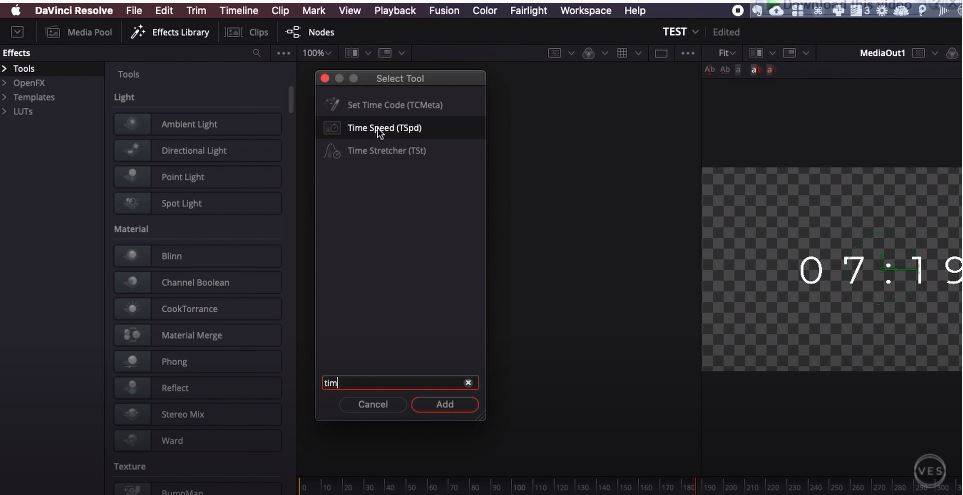Viewport: 963px width, 495px height.
Task: Open the dropdown beside the color channel icon
Action: pos(604,53)
